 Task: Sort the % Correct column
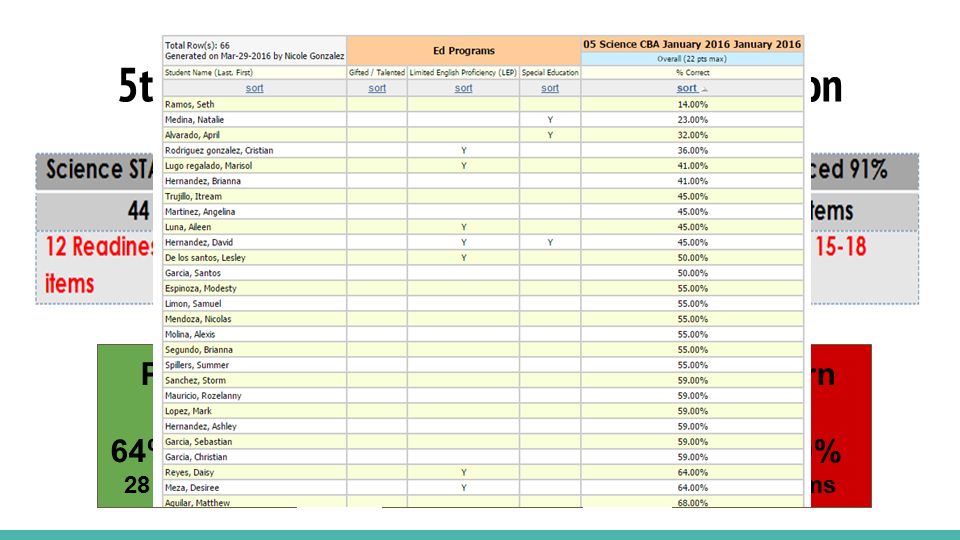coord(686,88)
